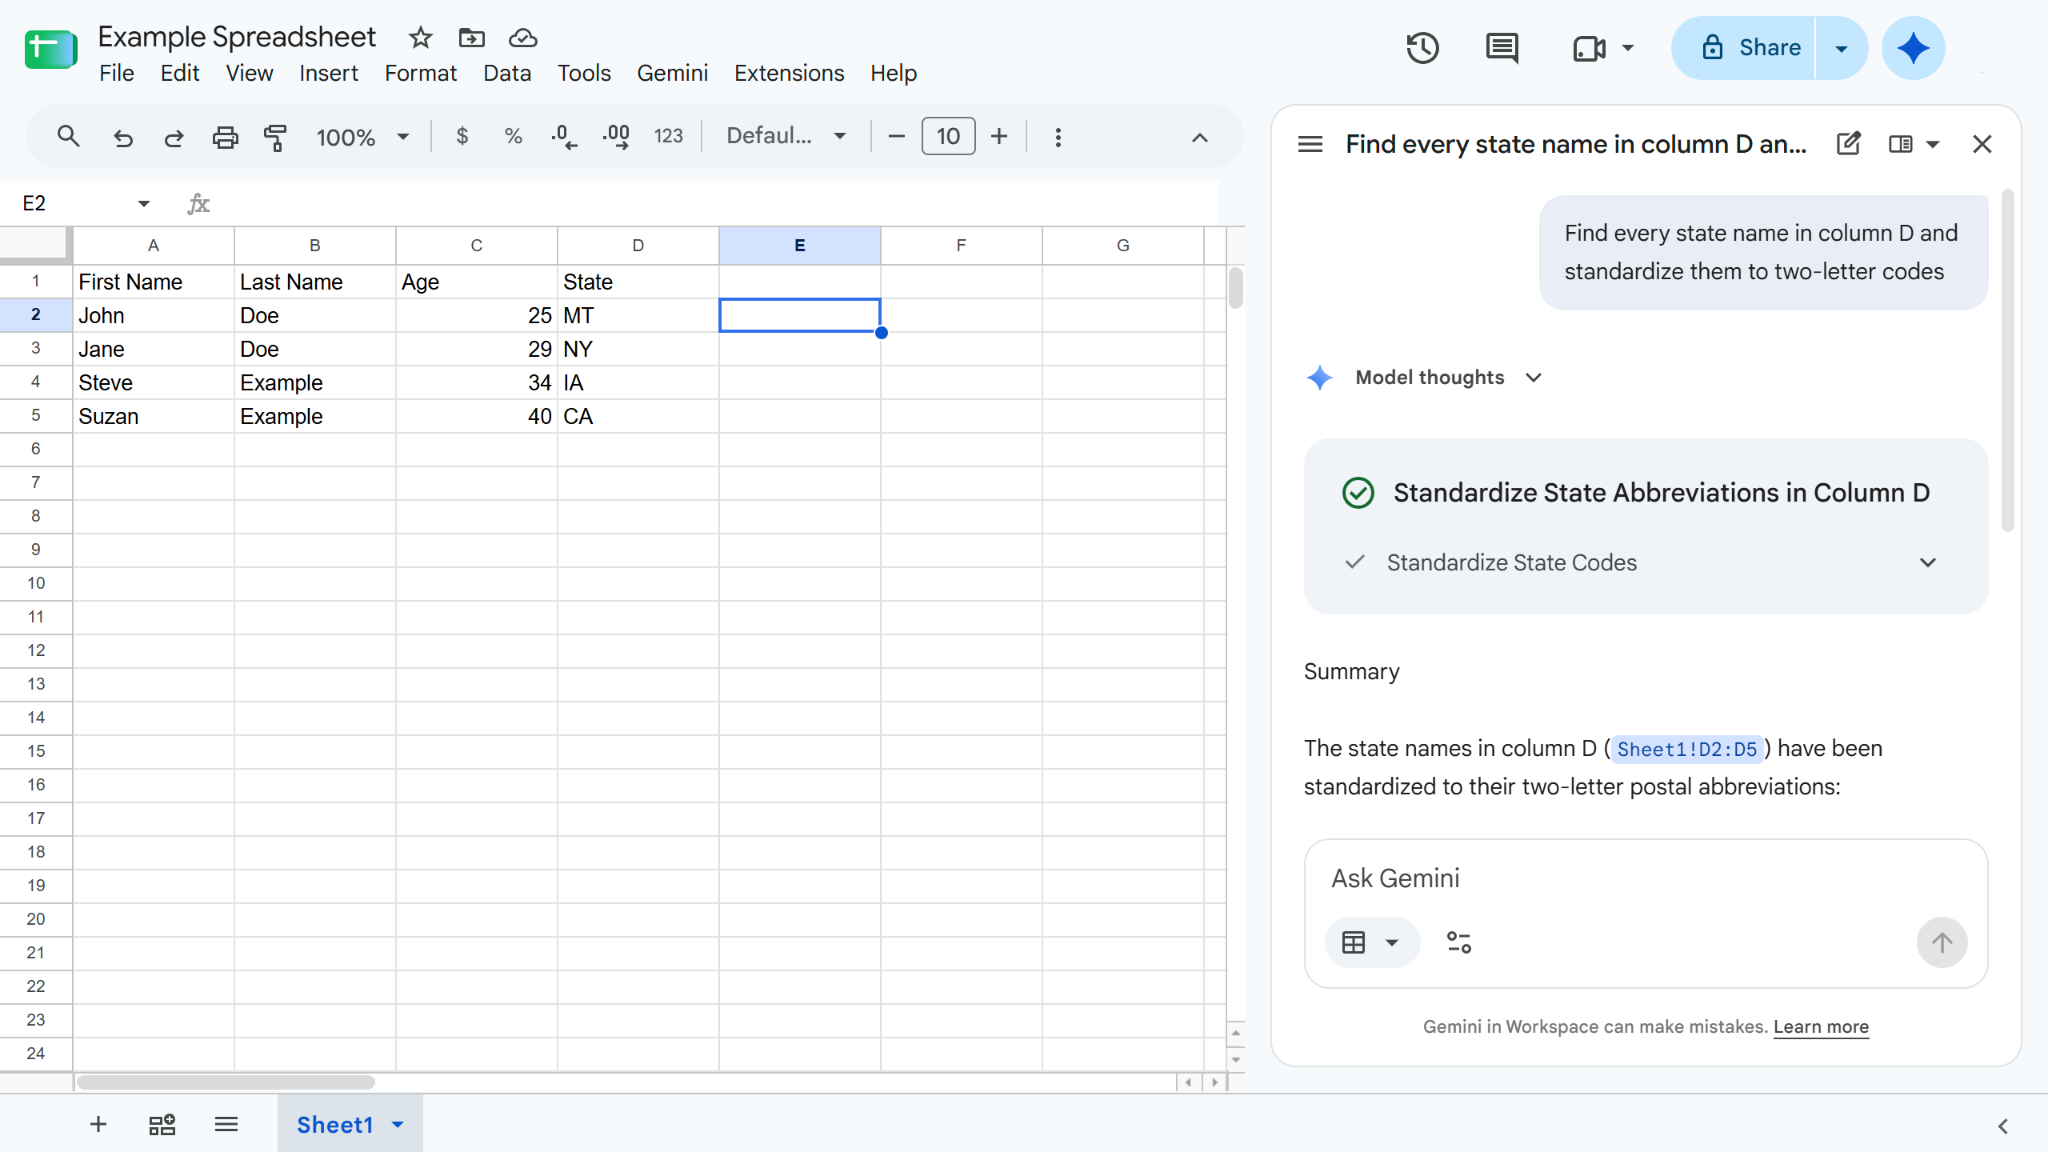Expand Standardize State Codes step
The width and height of the screenshot is (2048, 1152).
click(x=1928, y=562)
